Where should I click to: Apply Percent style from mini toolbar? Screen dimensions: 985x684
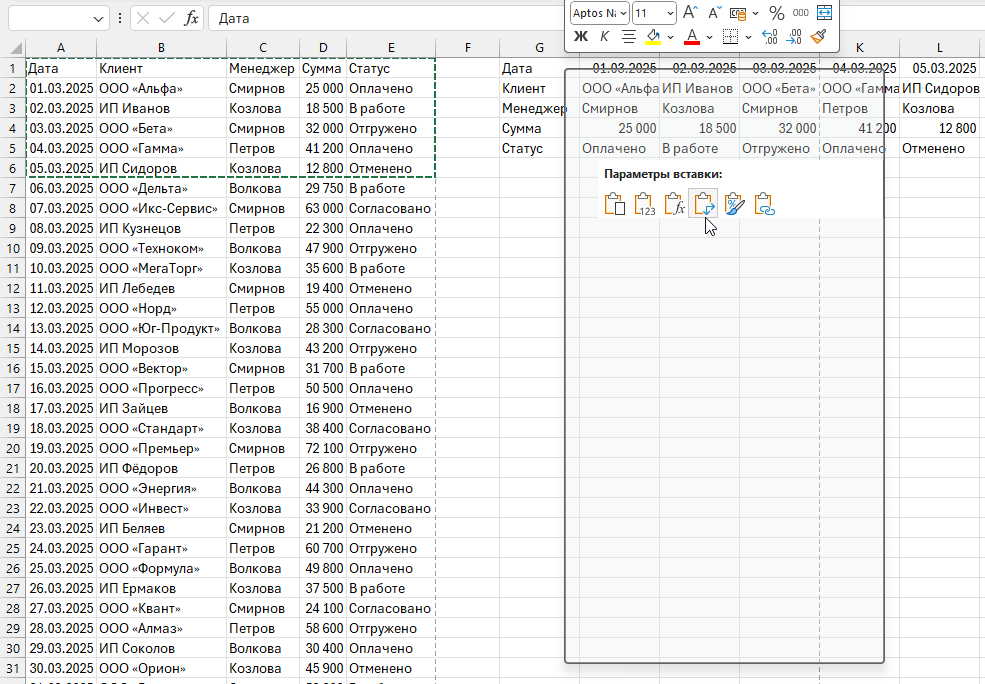tap(776, 13)
